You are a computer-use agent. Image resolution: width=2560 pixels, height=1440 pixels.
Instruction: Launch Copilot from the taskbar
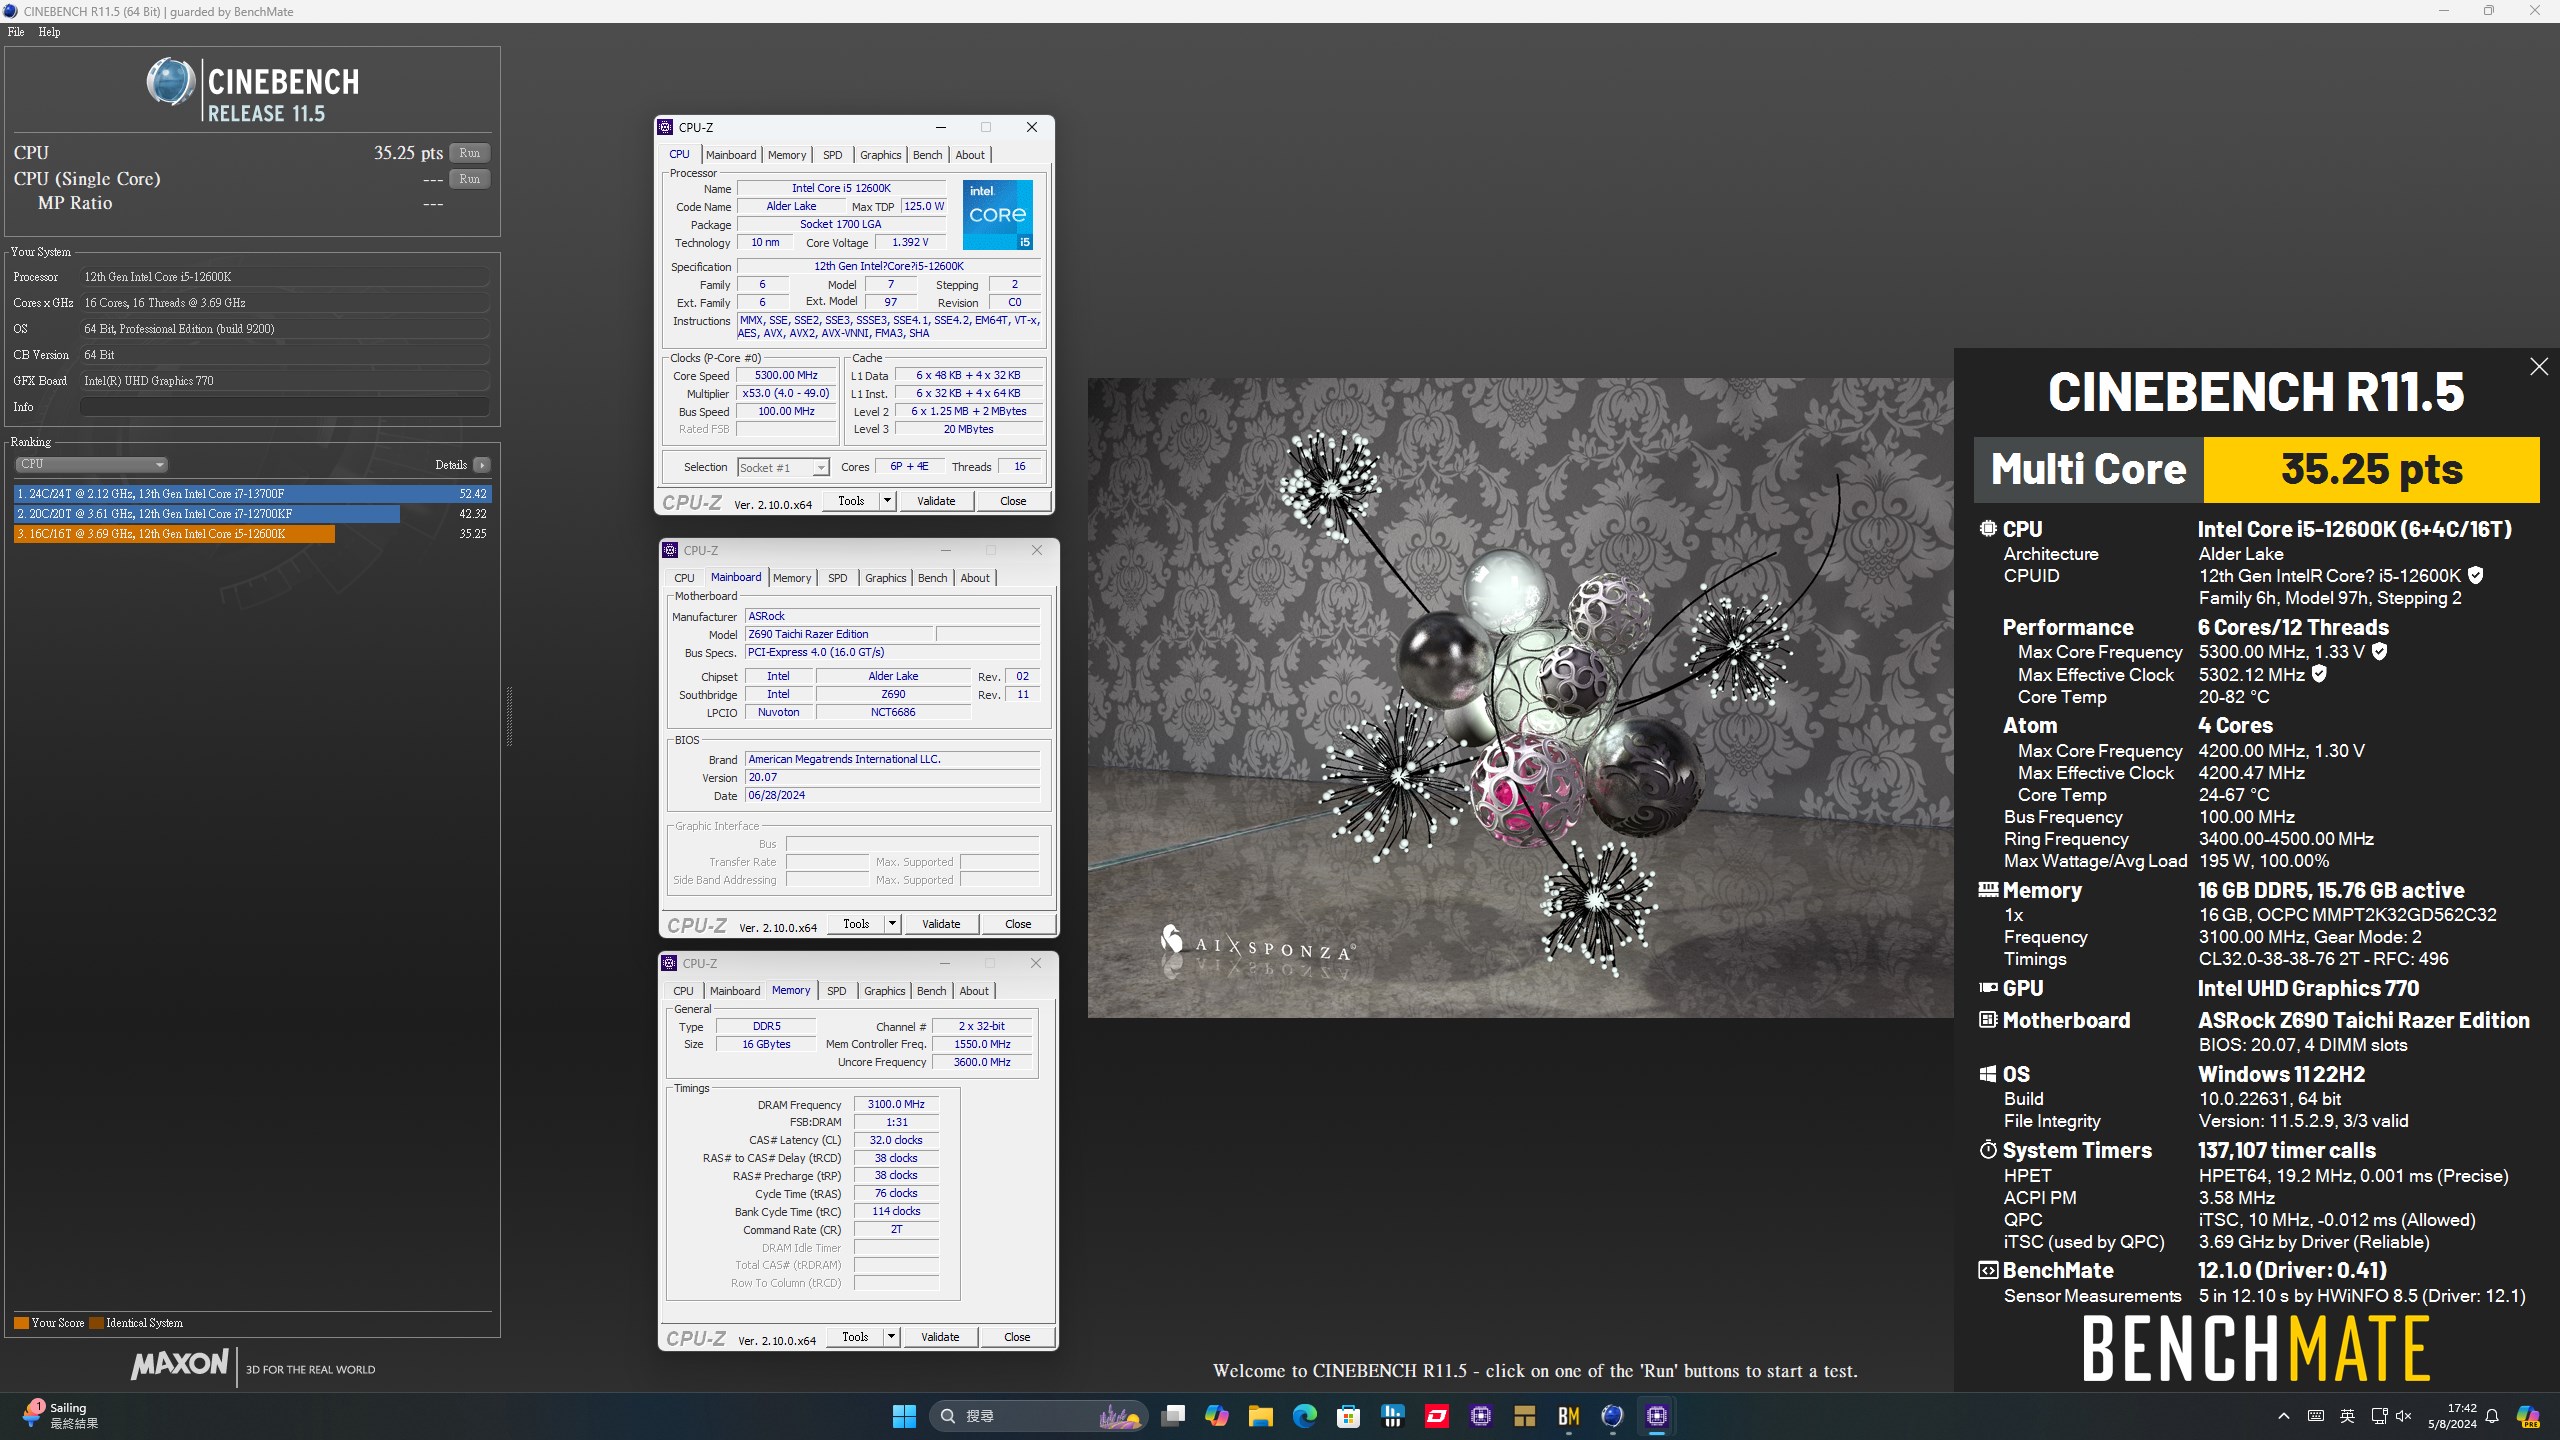pyautogui.click(x=1217, y=1416)
